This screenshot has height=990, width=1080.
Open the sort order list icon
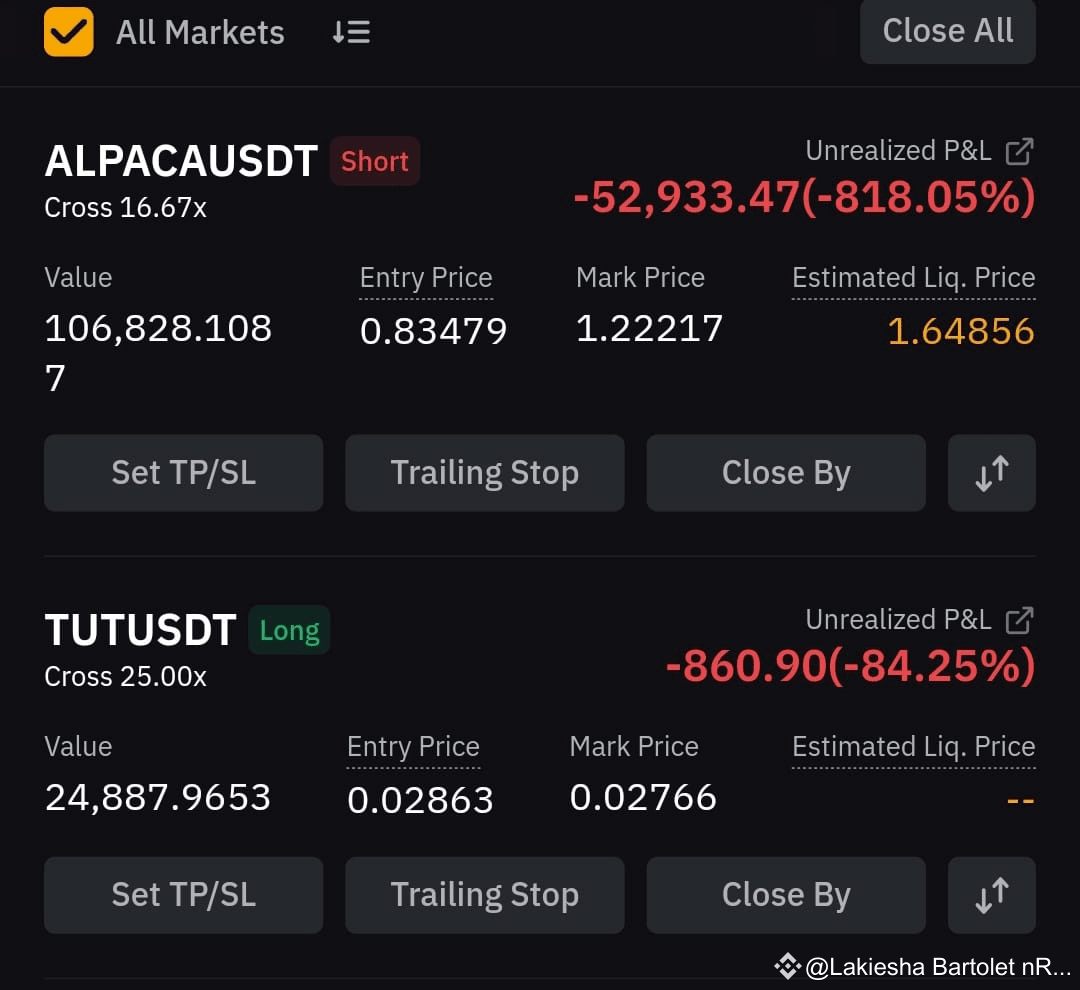[x=351, y=32]
